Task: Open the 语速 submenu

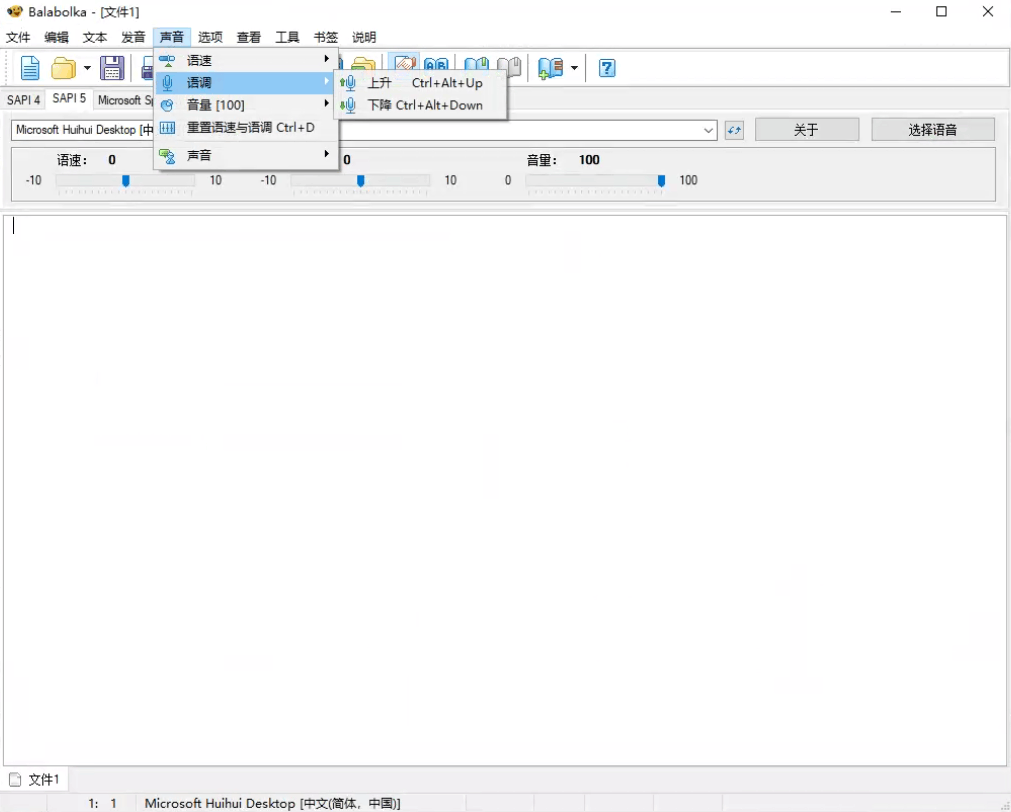Action: pos(247,61)
